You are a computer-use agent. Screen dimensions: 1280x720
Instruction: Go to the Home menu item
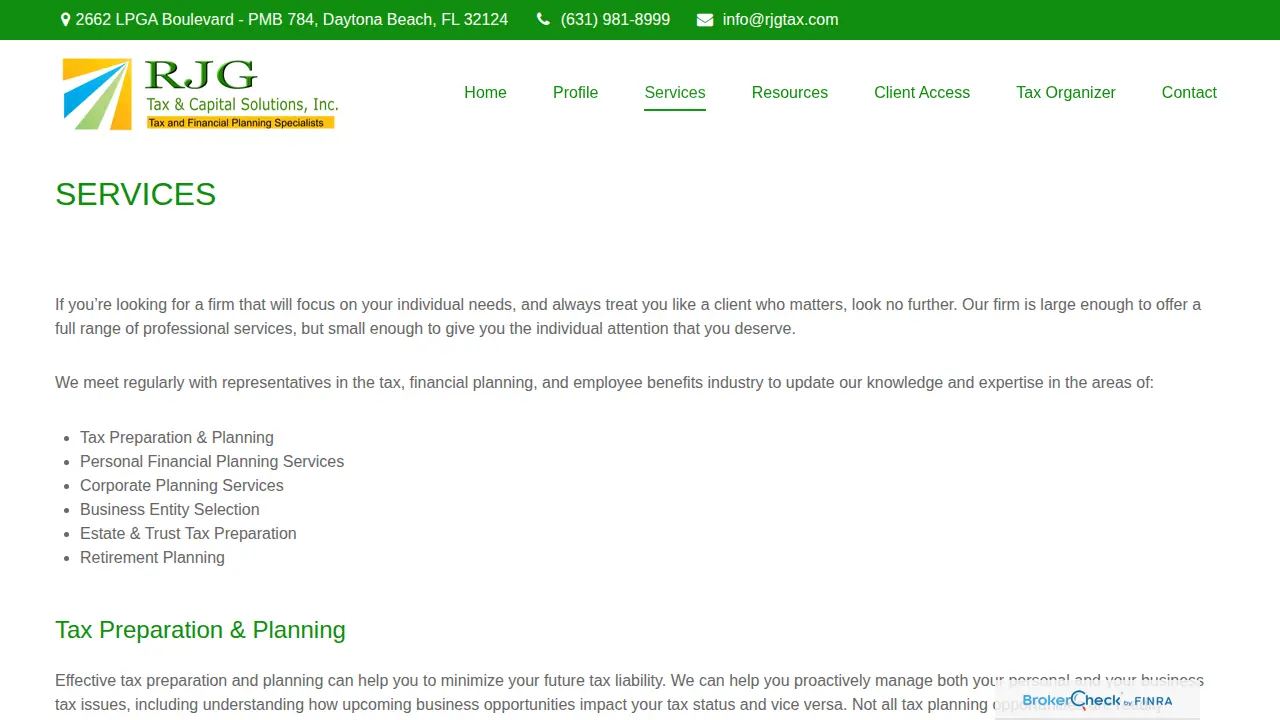(x=485, y=92)
